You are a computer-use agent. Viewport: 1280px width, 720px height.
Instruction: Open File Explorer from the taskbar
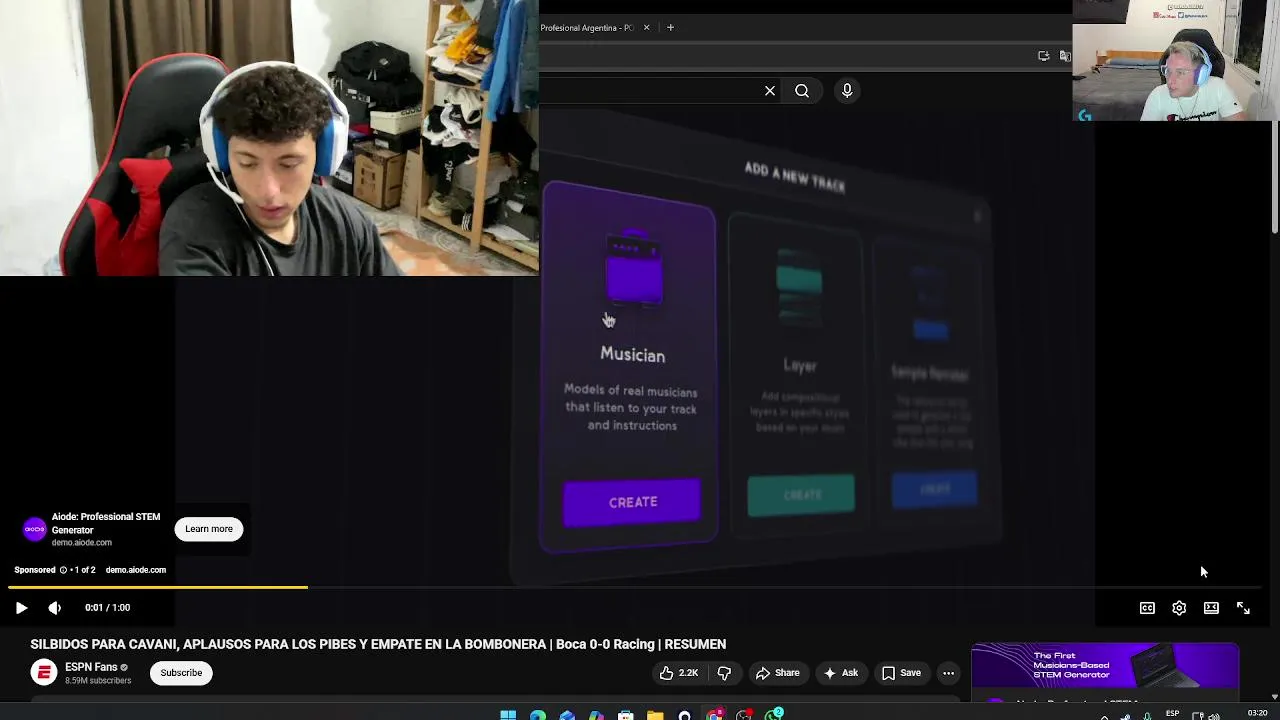[655, 714]
